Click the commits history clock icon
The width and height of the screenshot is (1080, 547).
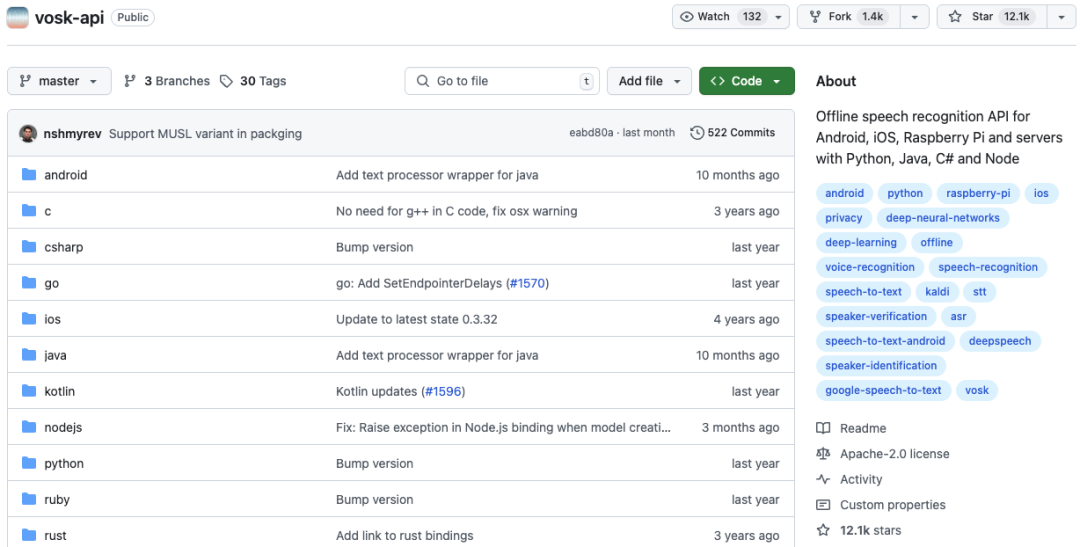(x=697, y=133)
